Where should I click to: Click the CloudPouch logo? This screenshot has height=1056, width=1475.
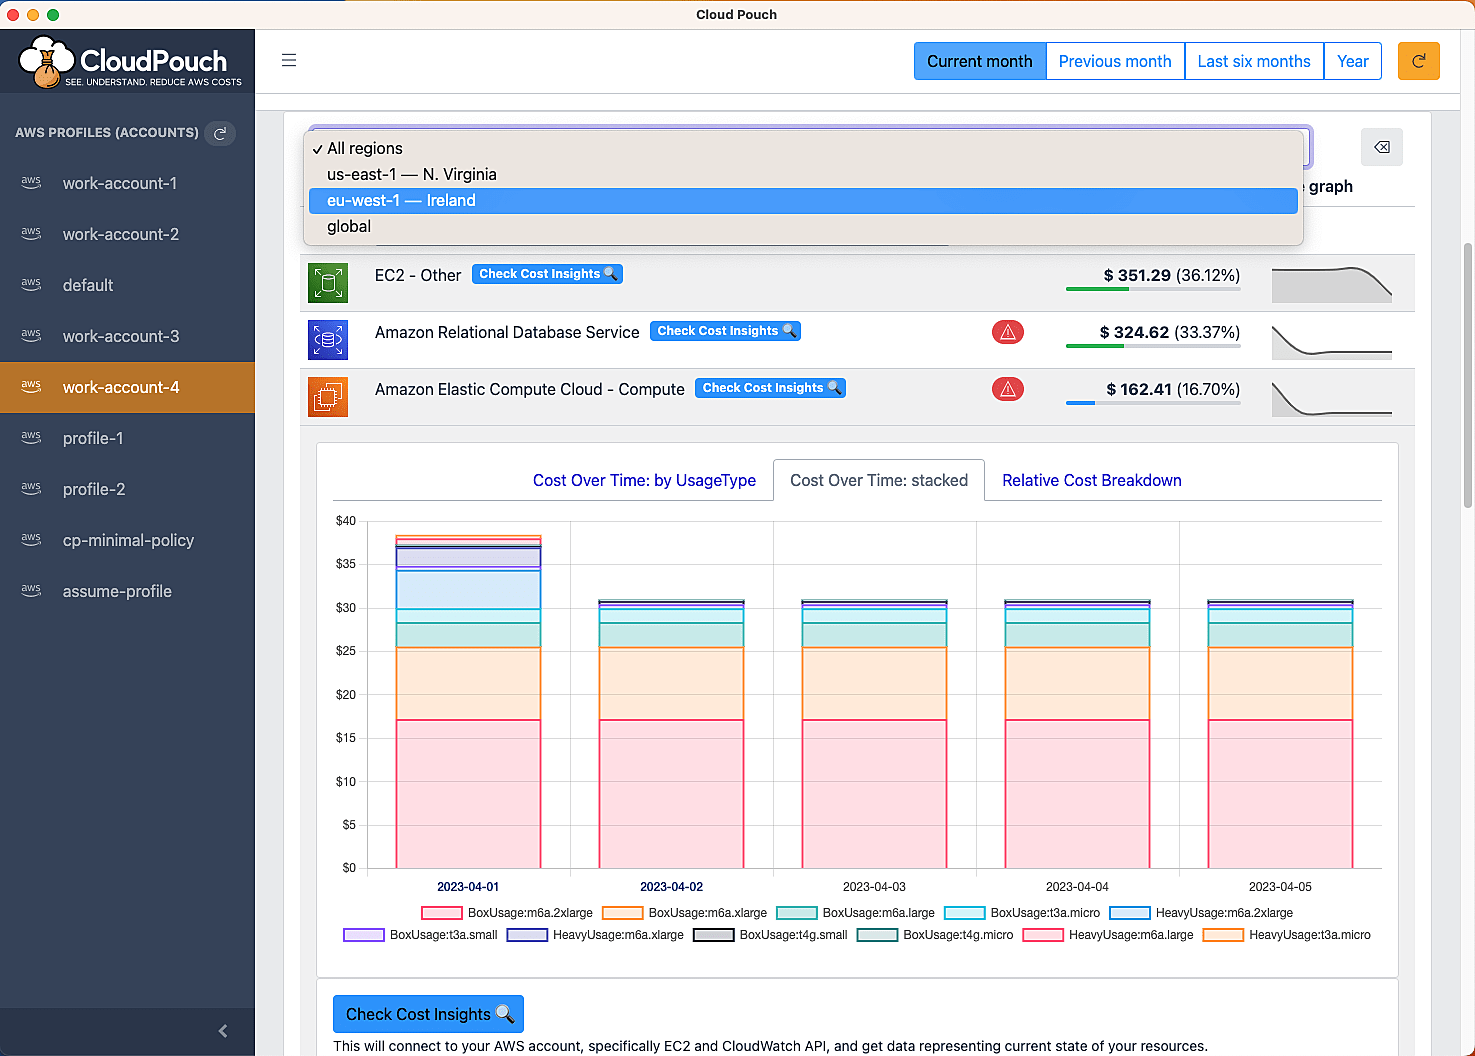click(130, 62)
